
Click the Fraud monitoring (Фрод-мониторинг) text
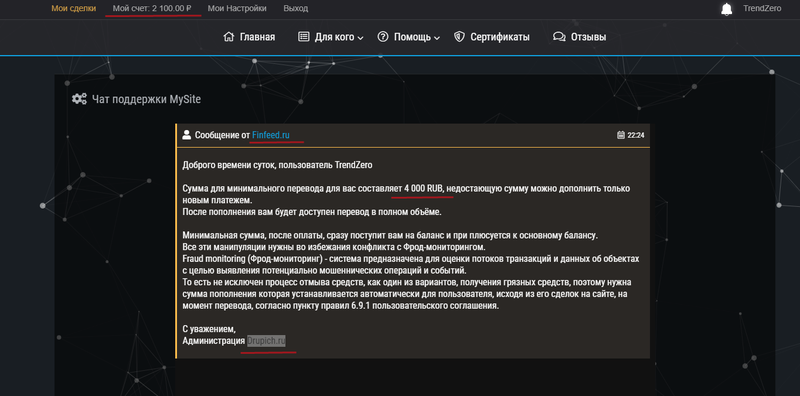[x=253, y=259]
